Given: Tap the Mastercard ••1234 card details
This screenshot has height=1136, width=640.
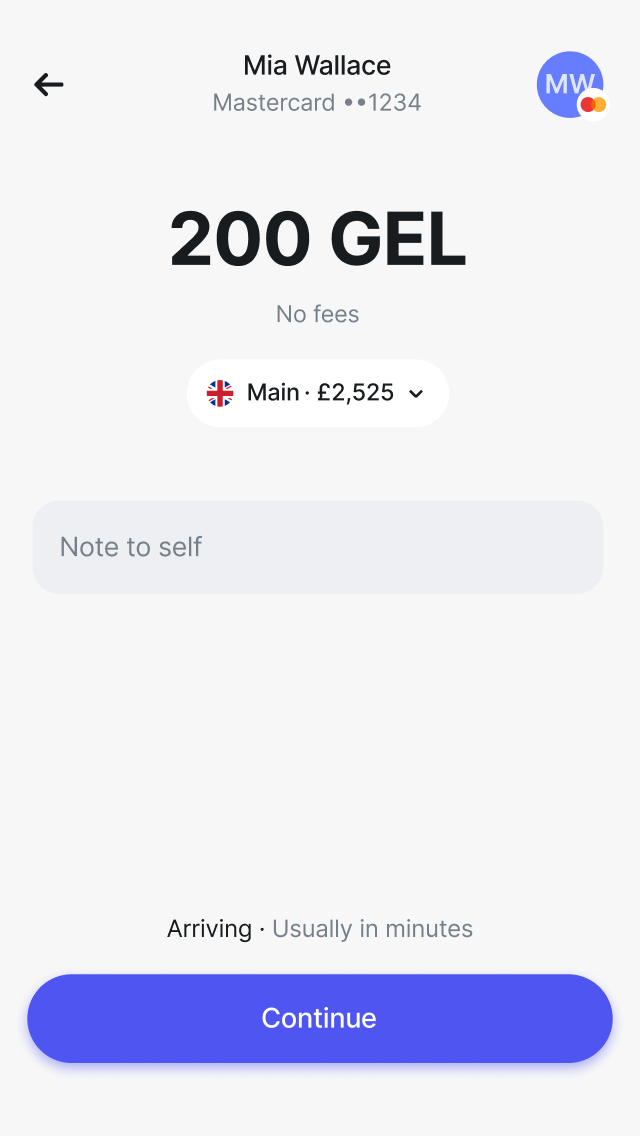Looking at the screenshot, I should click(317, 102).
